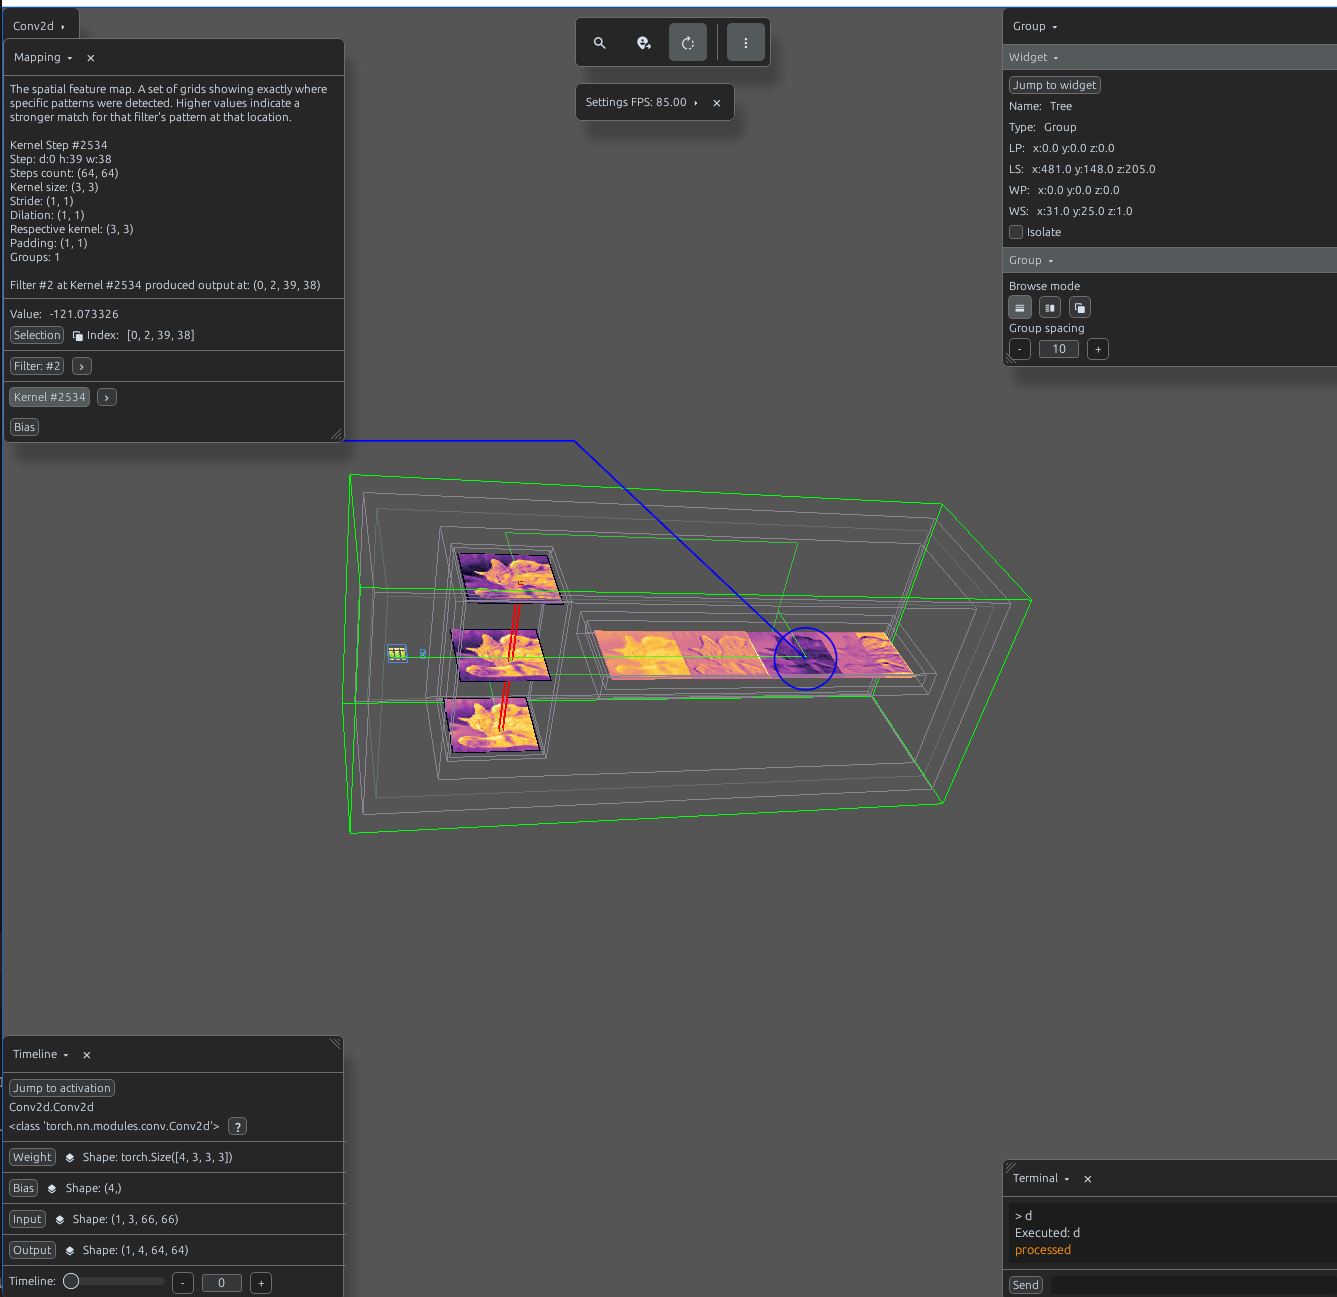The image size is (1337, 1297).
Task: Expand the Settings FPS panel arrow
Action: pyautogui.click(x=695, y=103)
